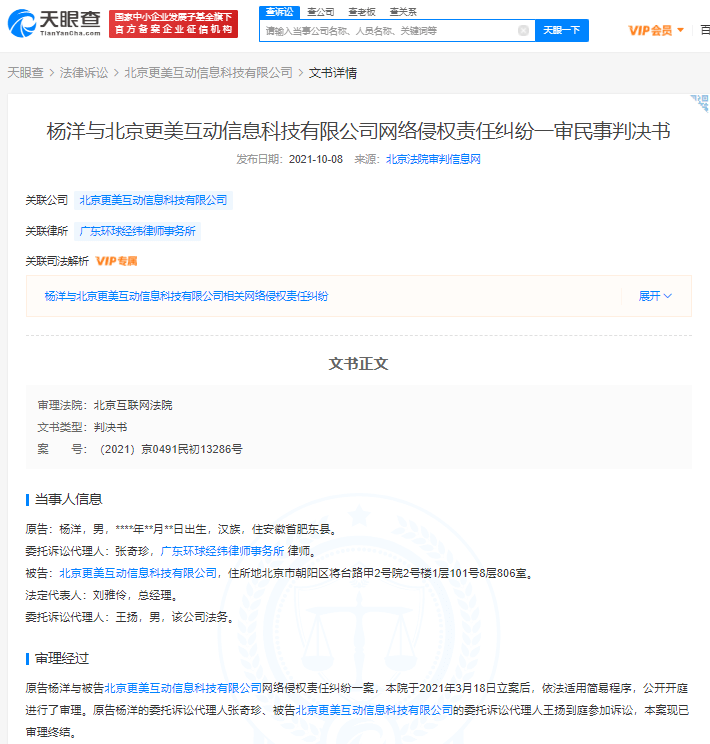Open the related 网络侵权责任纠纷 case link
This screenshot has height=744, width=710.
(186, 296)
